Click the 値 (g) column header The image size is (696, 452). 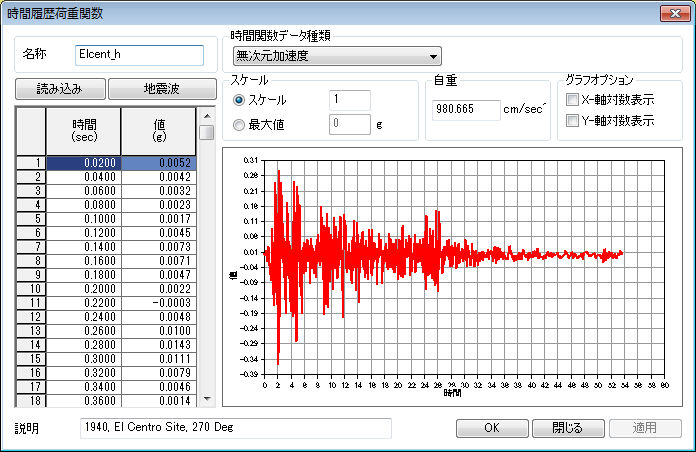point(159,131)
